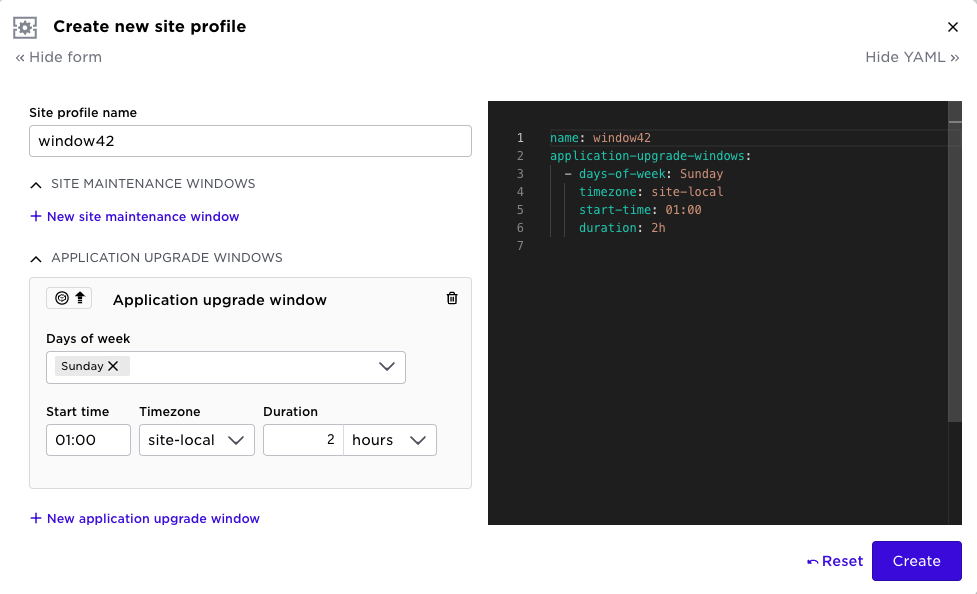Open the plus icon for new site maintenance window
This screenshot has width=977, height=594.
[x=36, y=217]
